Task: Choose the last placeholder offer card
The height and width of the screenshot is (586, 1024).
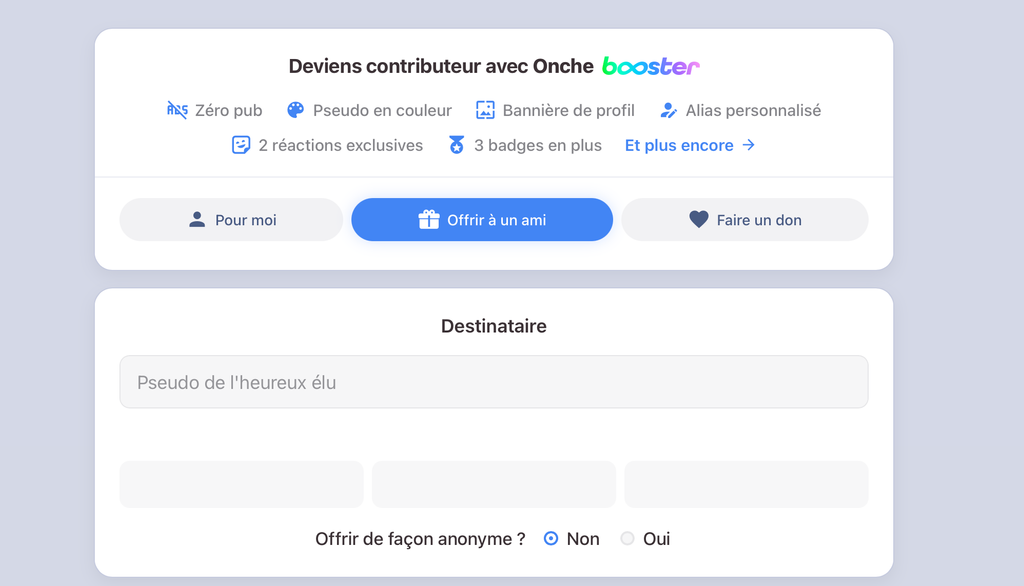Action: 746,484
